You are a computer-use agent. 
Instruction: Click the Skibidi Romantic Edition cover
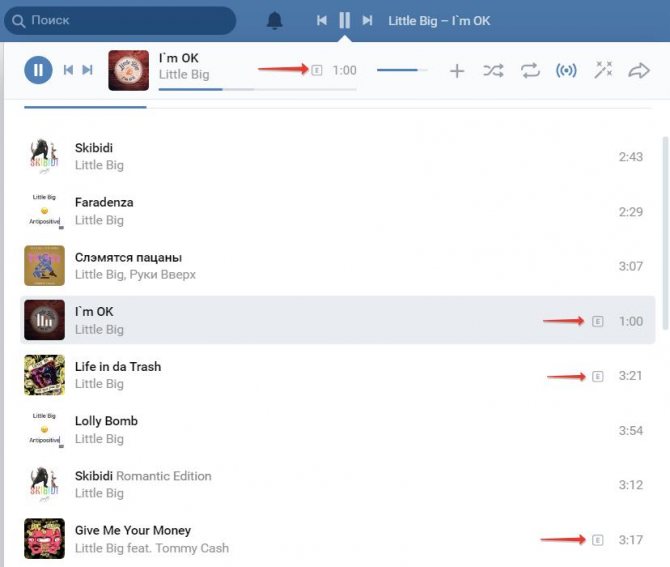tap(44, 485)
